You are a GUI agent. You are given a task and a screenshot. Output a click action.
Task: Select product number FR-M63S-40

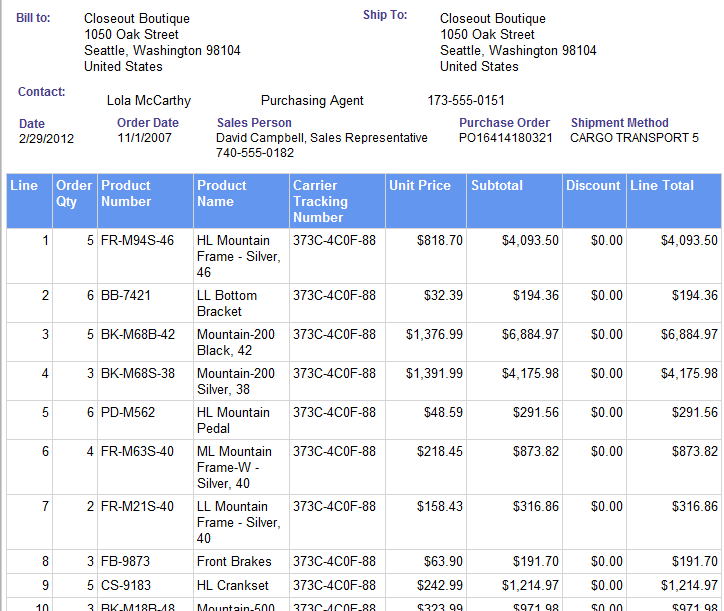[138, 451]
